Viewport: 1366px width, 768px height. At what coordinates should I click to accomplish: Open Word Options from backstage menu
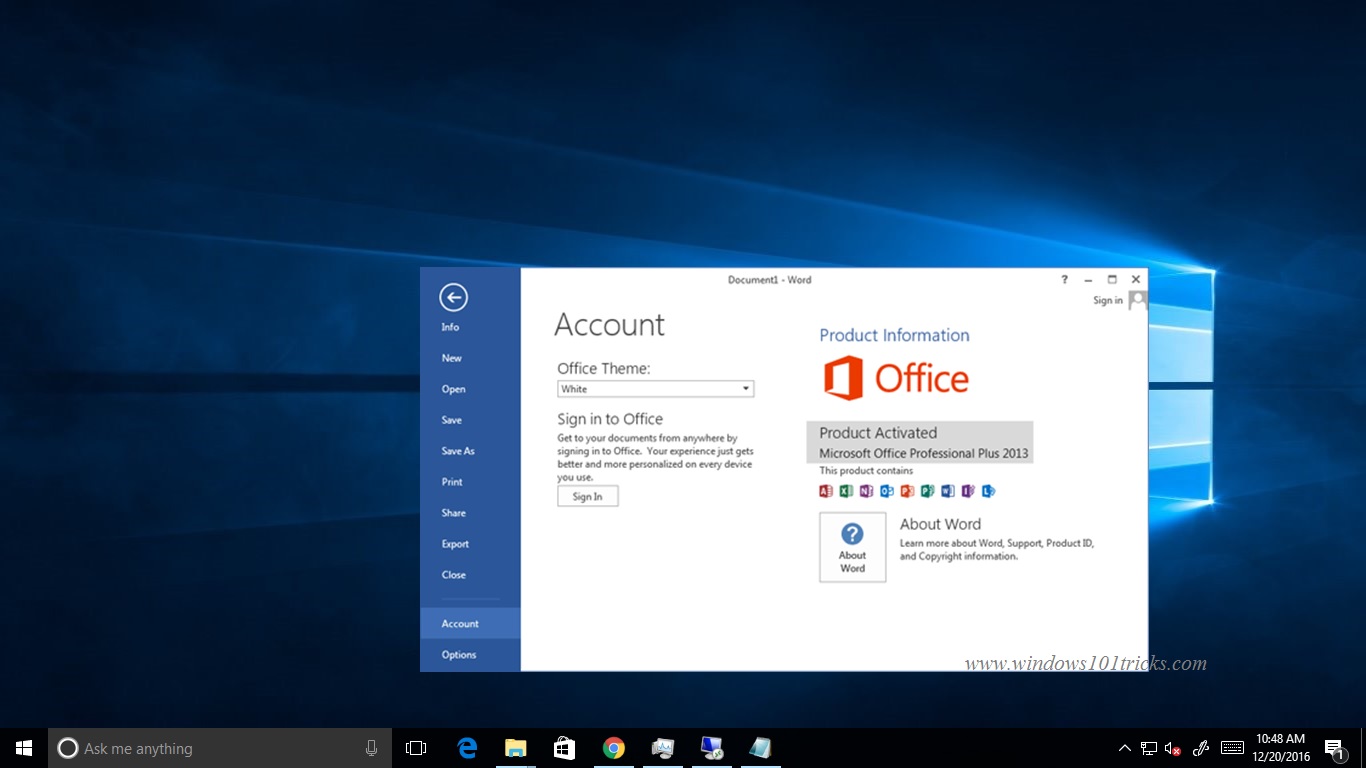[459, 655]
